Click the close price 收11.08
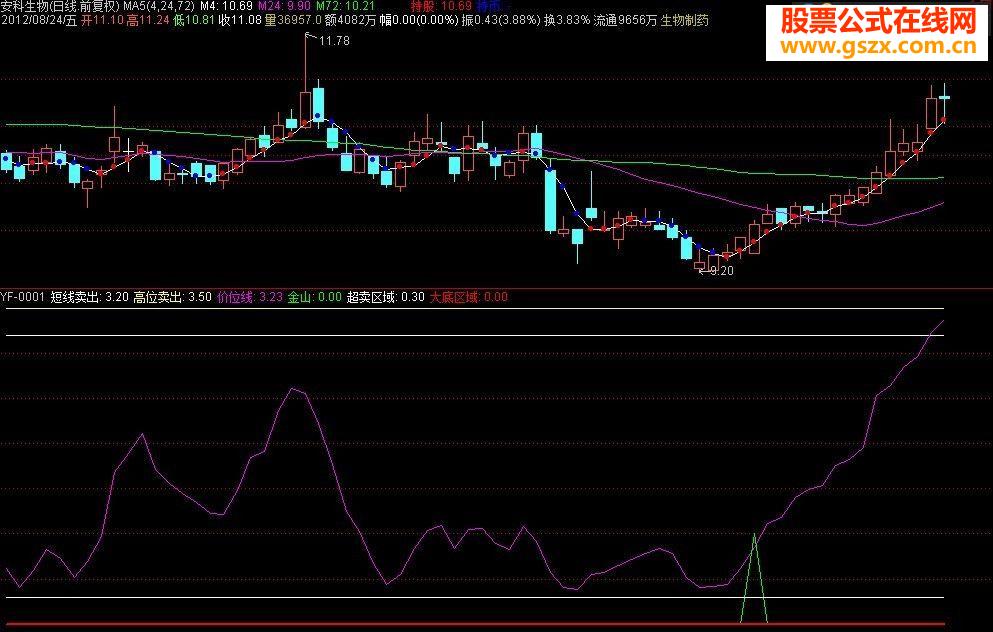Viewport: 993px width, 632px height. click(240, 20)
